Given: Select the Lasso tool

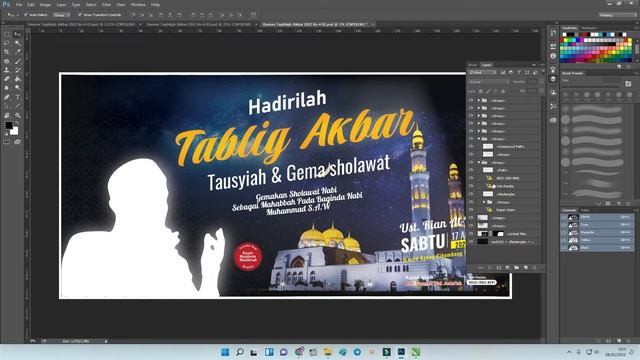Looking at the screenshot, I should 7,43.
